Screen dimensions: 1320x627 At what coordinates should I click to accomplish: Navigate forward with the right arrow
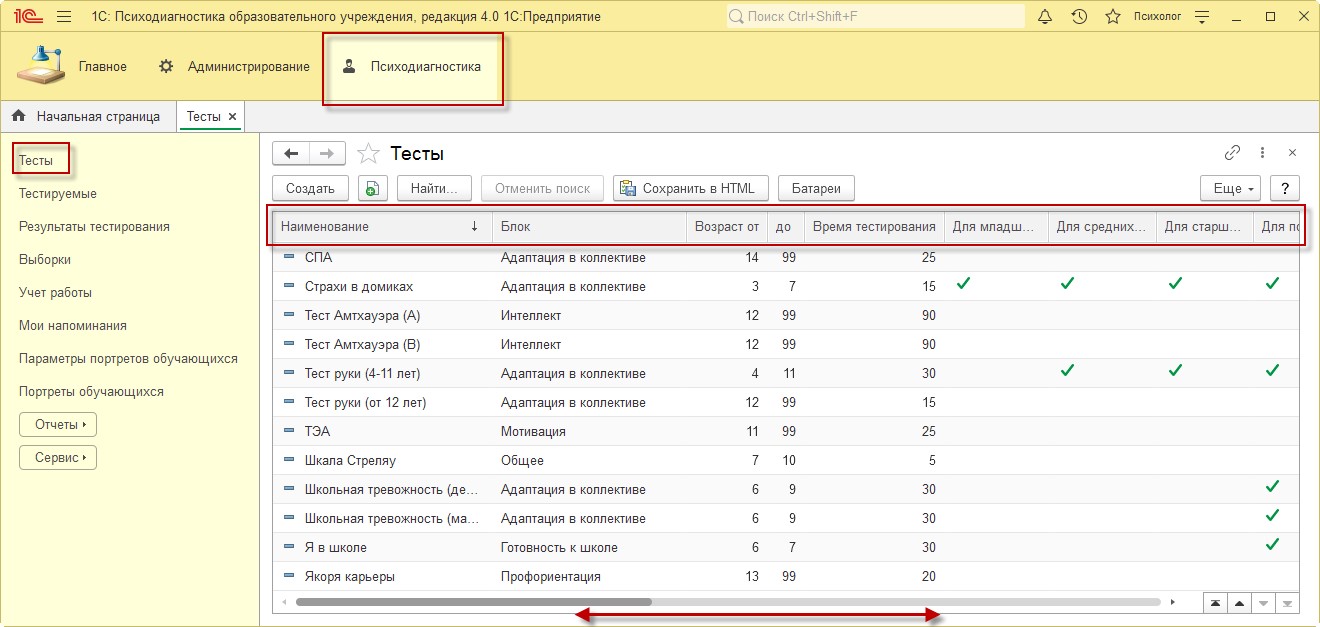pos(327,153)
